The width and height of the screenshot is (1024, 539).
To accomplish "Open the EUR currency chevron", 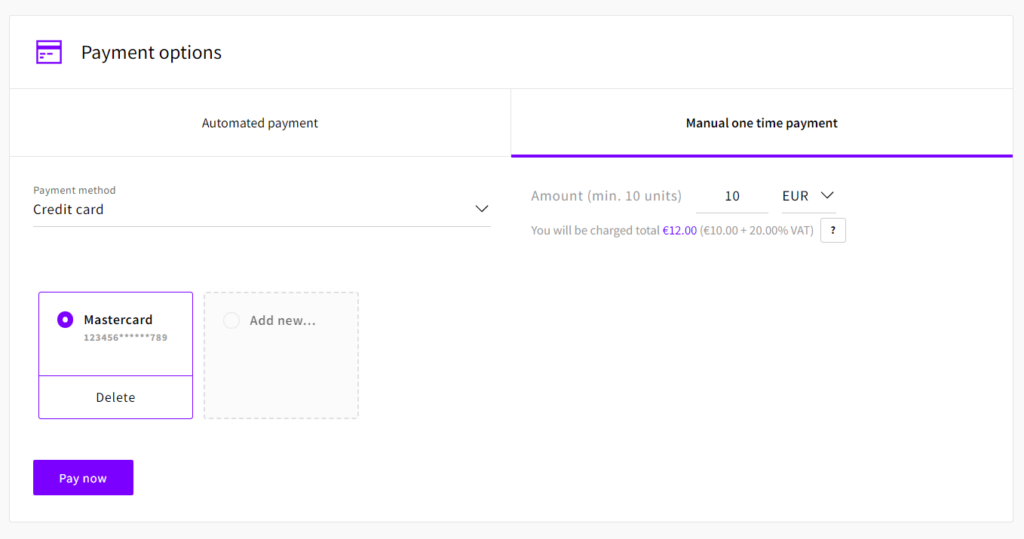I will click(x=827, y=196).
